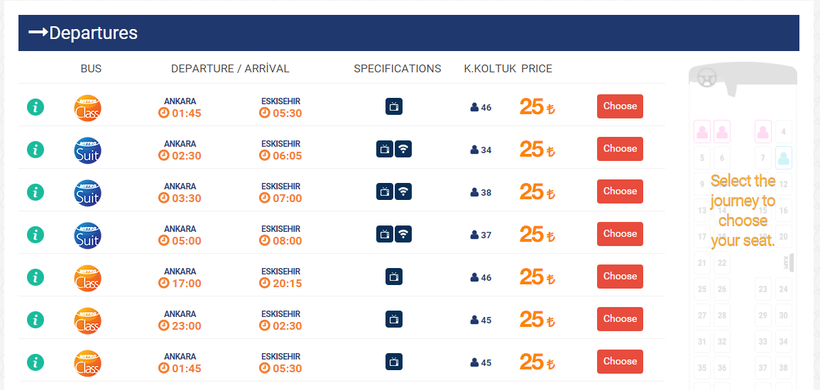Click the info icon in the first departure row
The width and height of the screenshot is (820, 390).
(35, 108)
